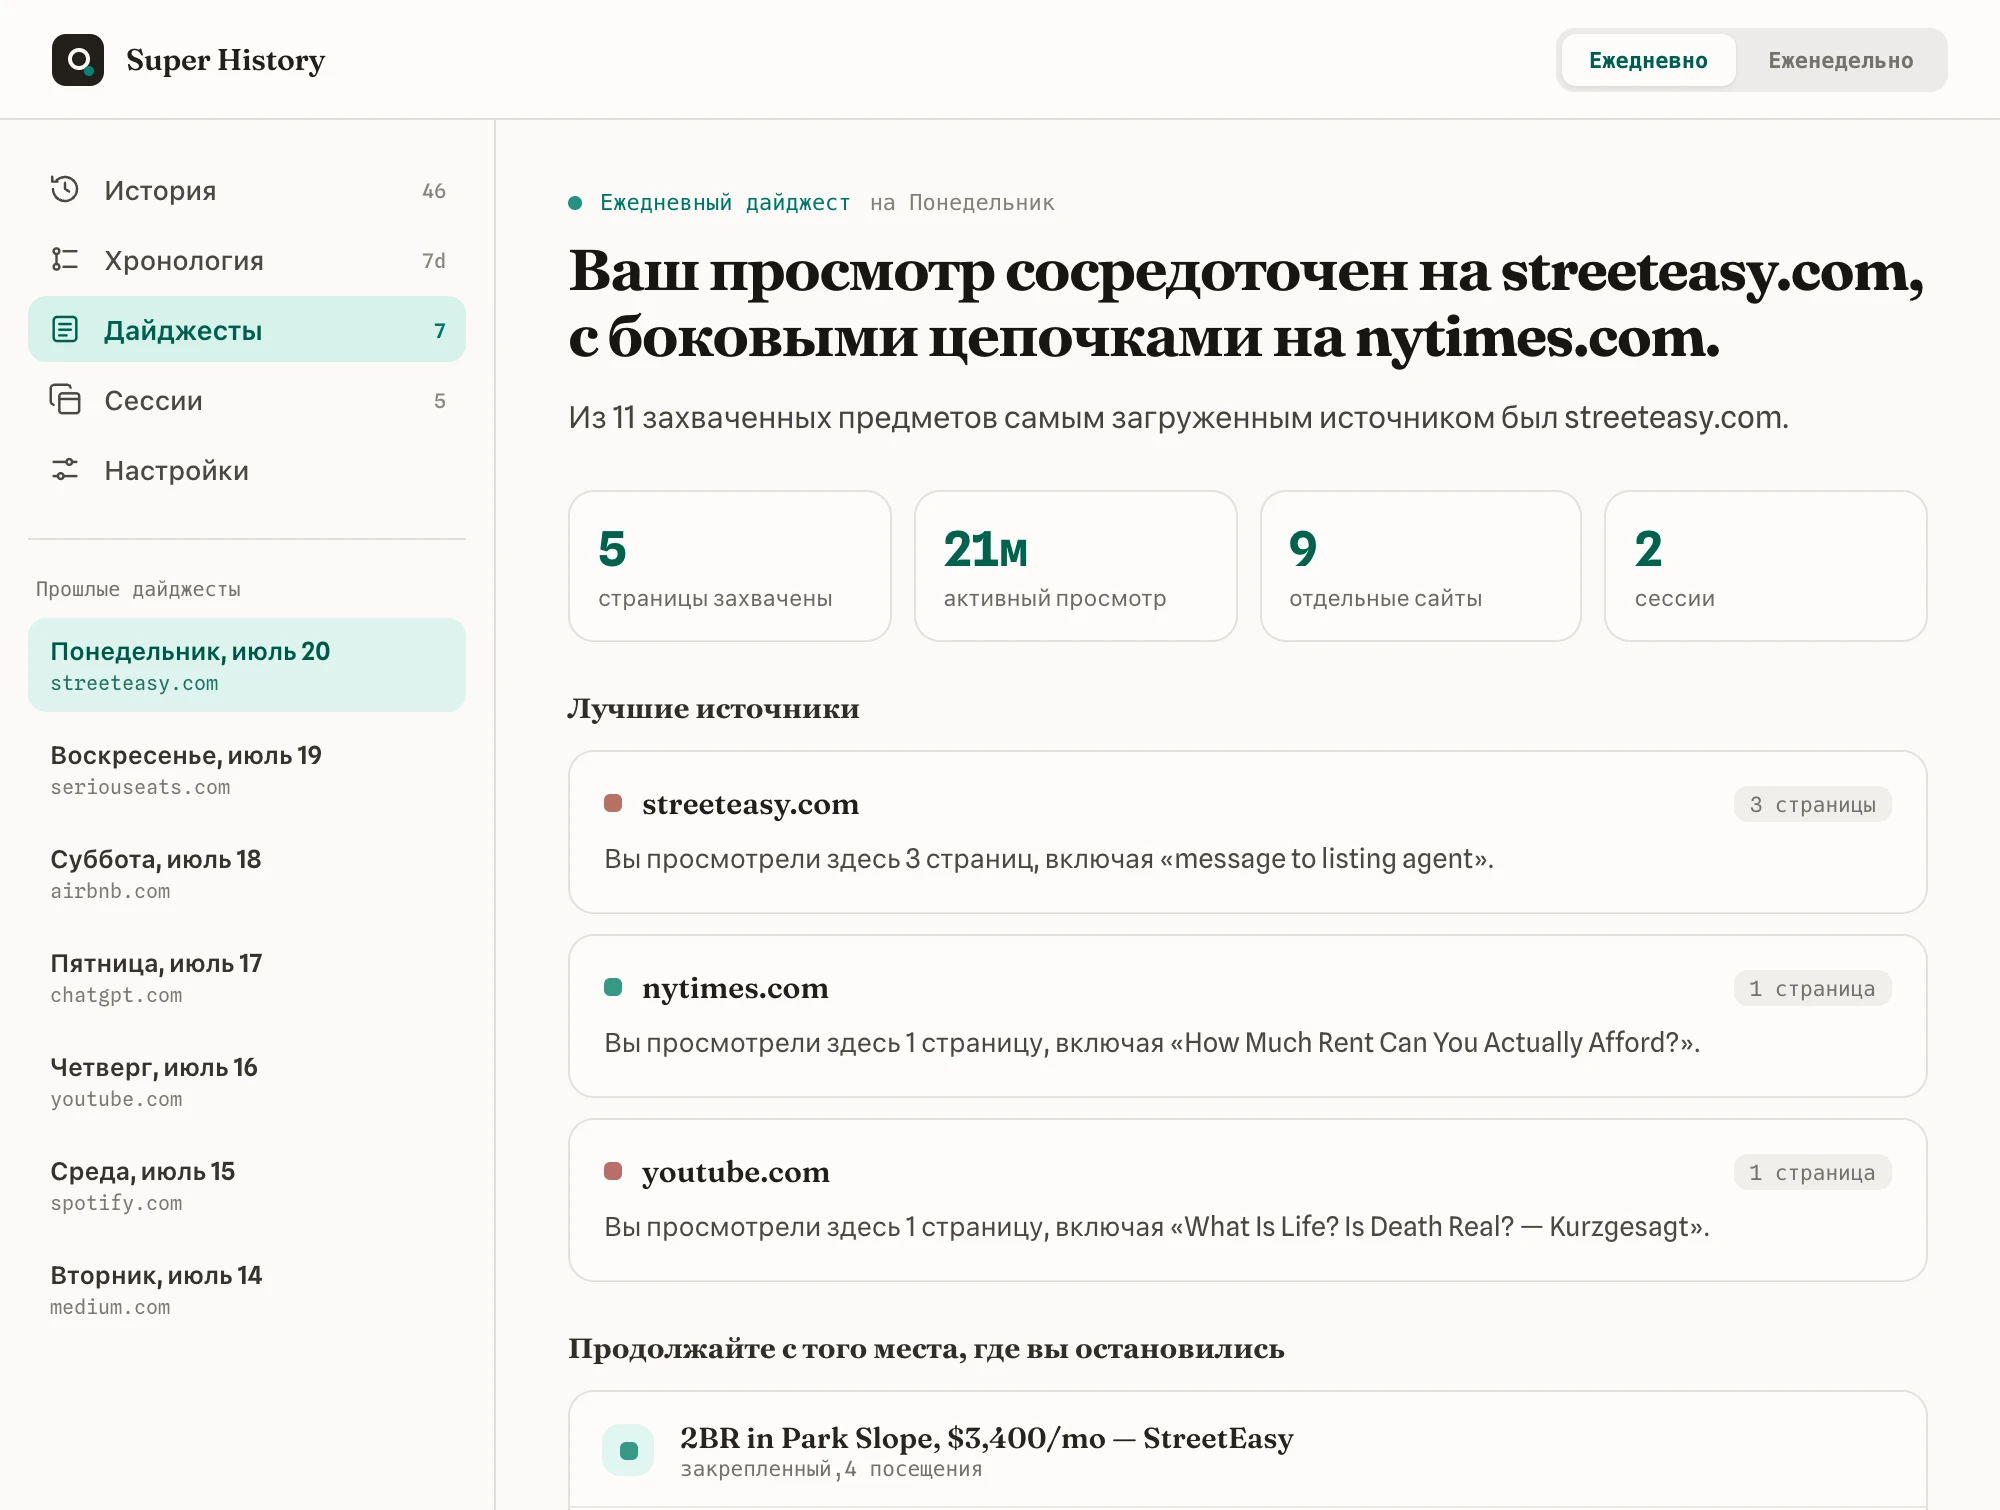Click the Настройки sliders icon

pos(65,469)
